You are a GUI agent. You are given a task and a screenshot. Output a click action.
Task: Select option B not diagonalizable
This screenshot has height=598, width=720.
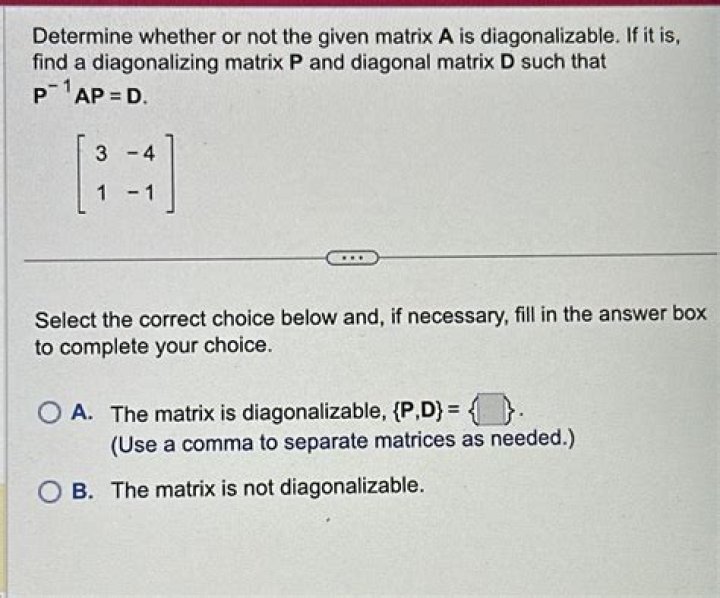click(49, 492)
